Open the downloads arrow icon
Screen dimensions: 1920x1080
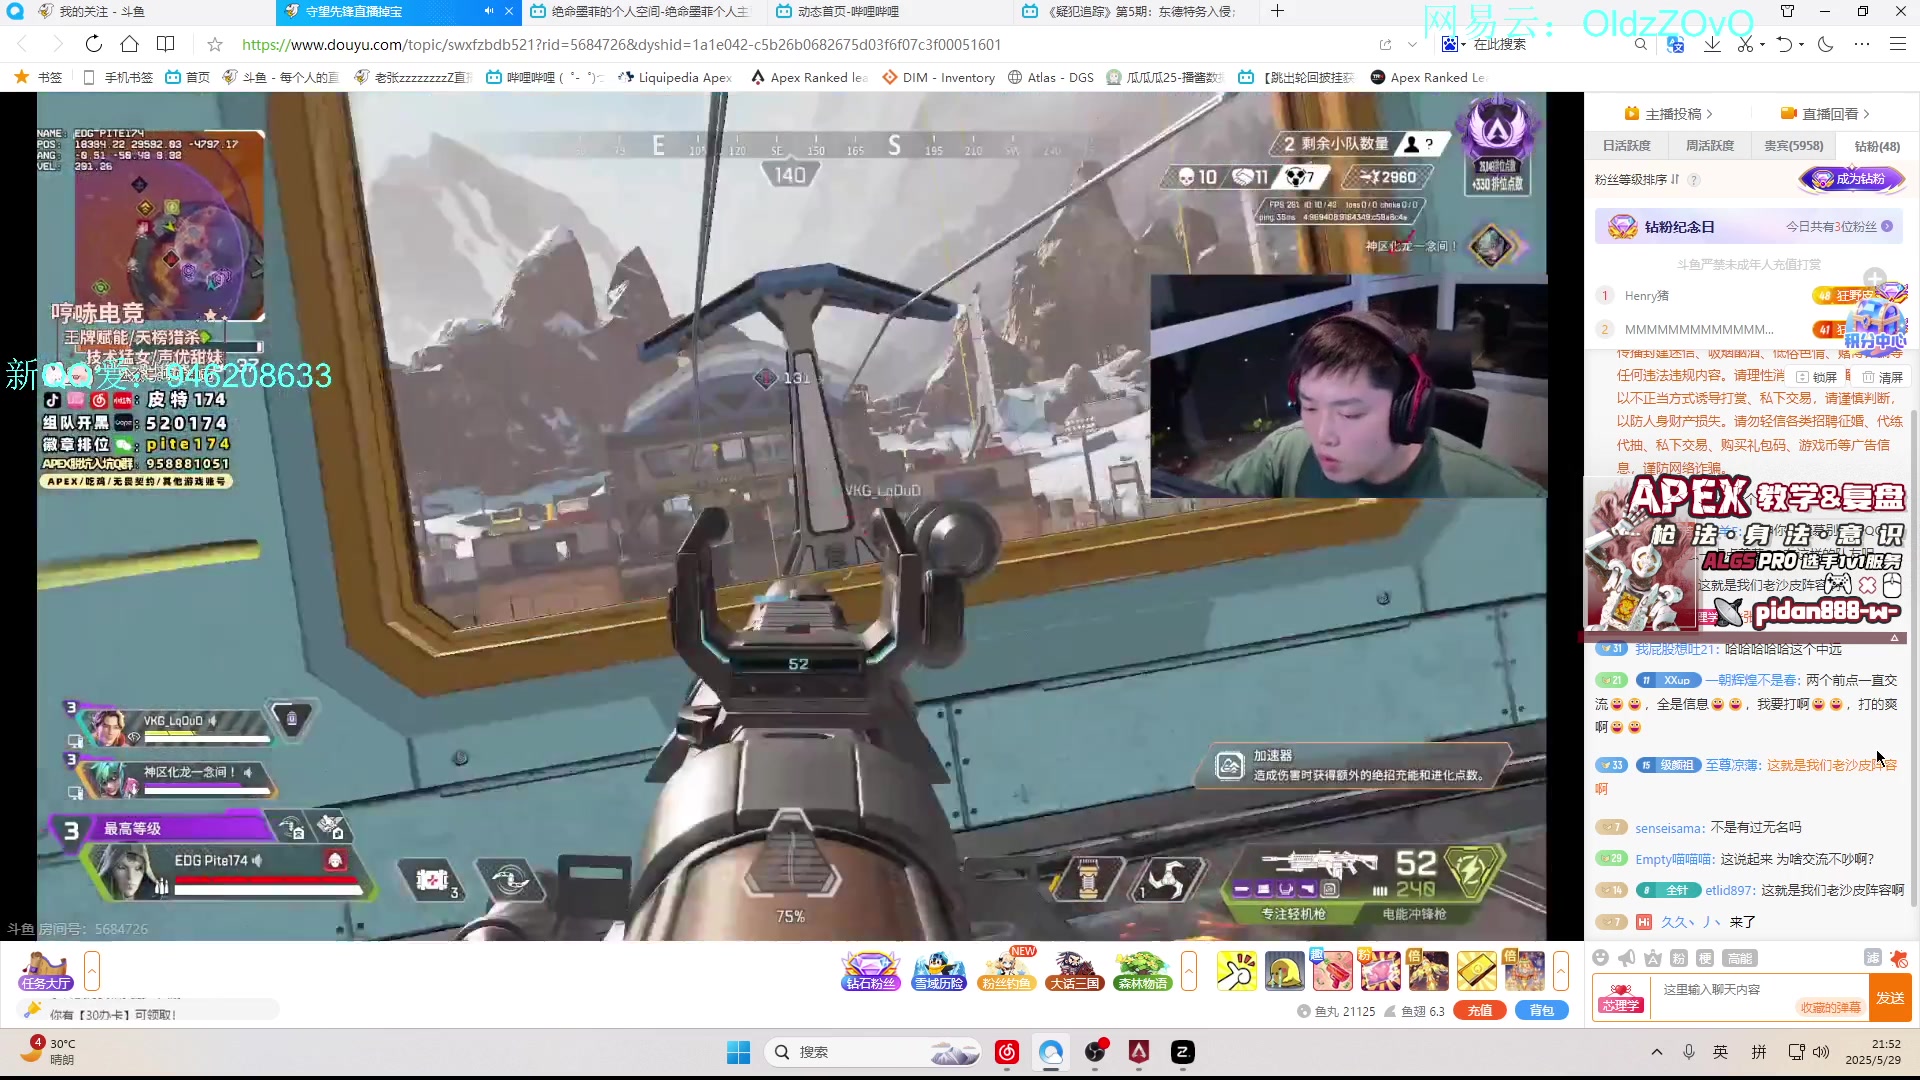1712,44
